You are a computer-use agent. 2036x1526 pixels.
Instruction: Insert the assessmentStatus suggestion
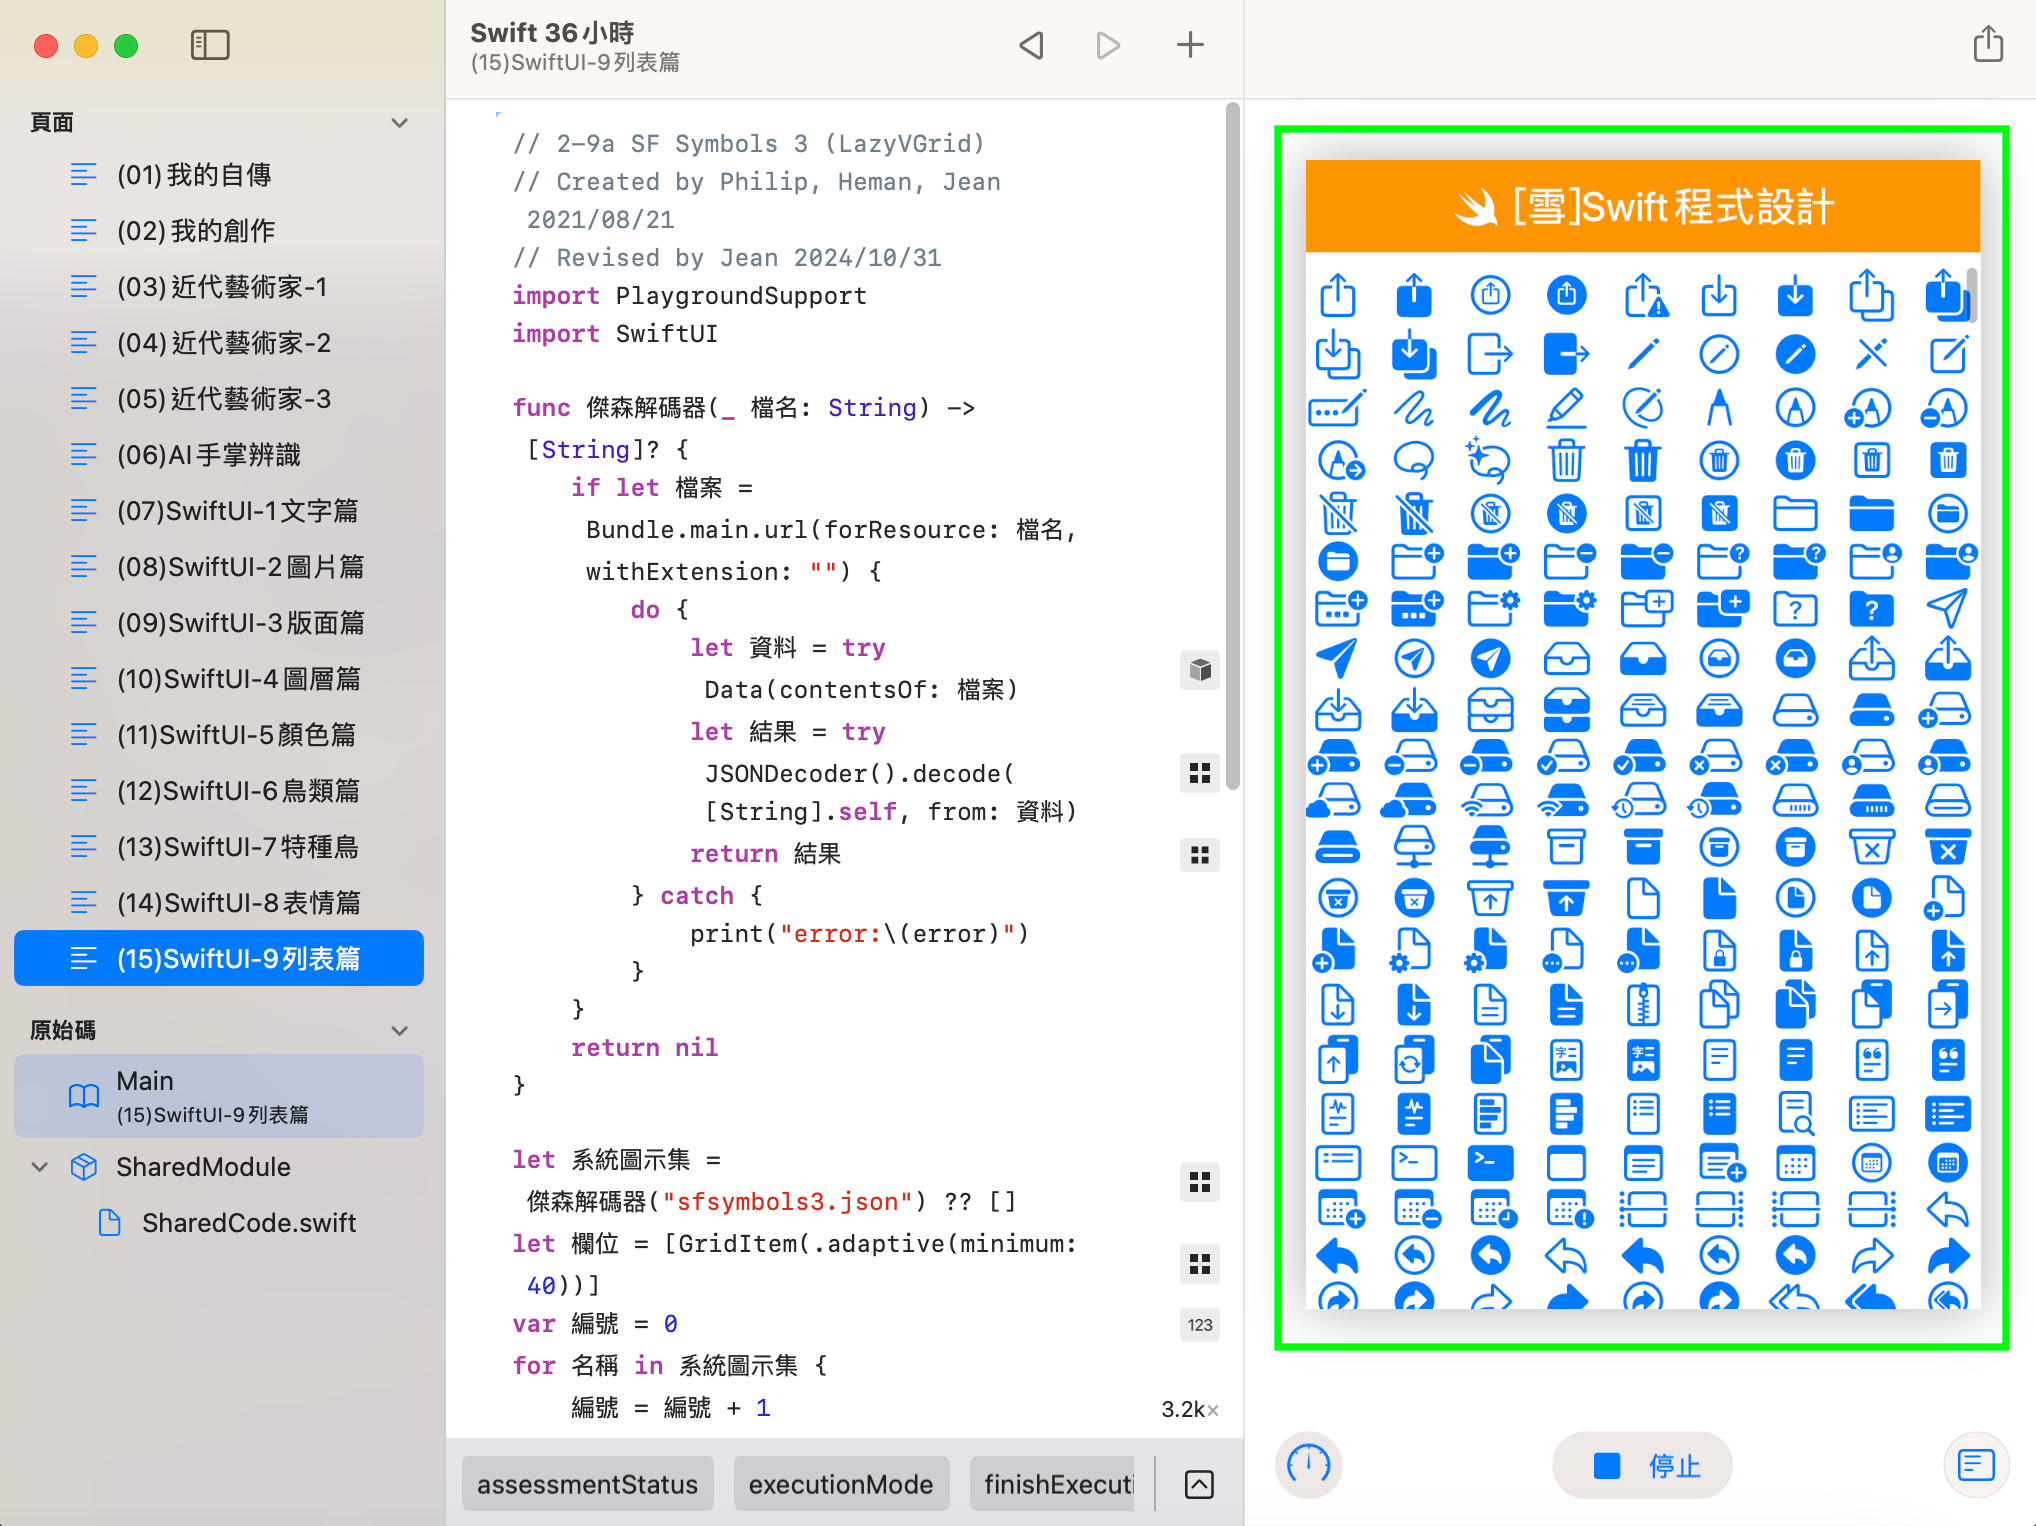[587, 1485]
